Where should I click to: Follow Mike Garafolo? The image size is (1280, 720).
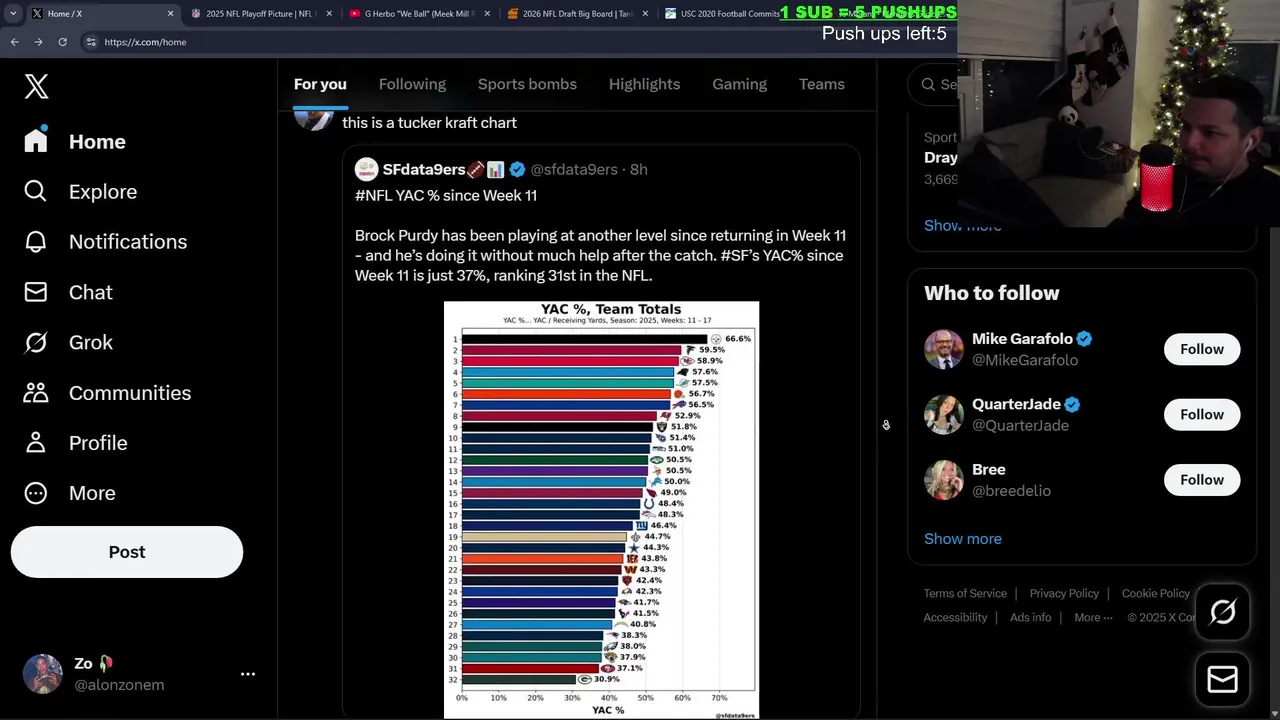[1201, 349]
